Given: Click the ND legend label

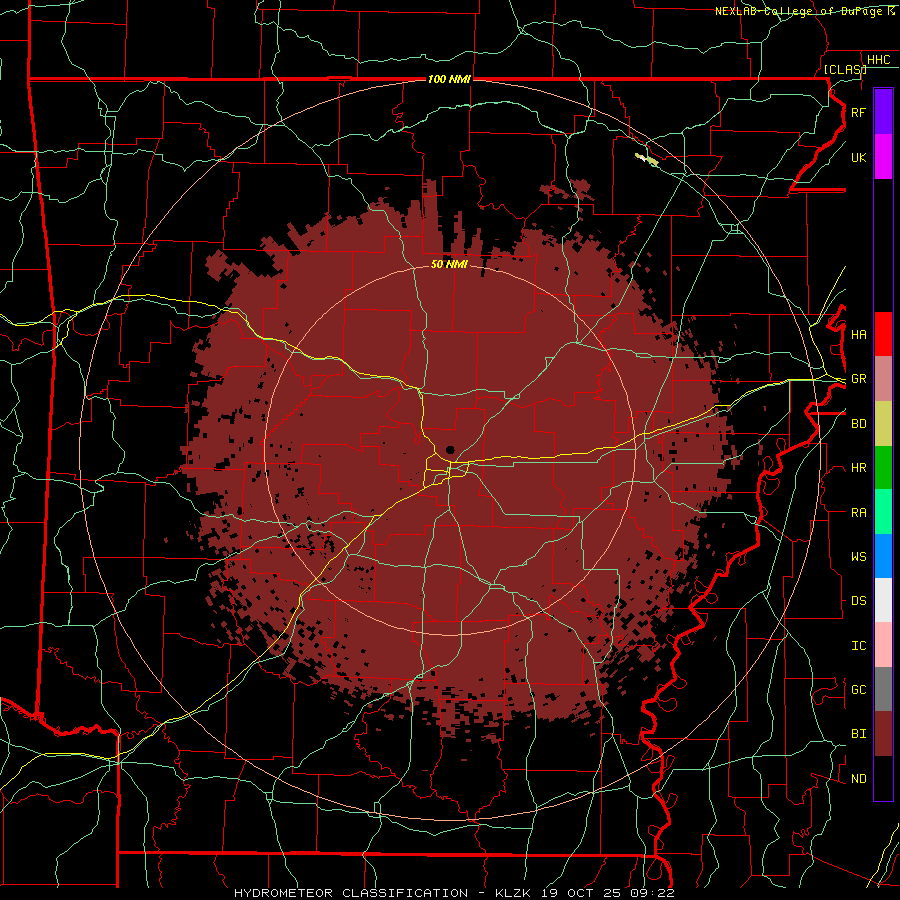Looking at the screenshot, I should pyautogui.click(x=858, y=778).
